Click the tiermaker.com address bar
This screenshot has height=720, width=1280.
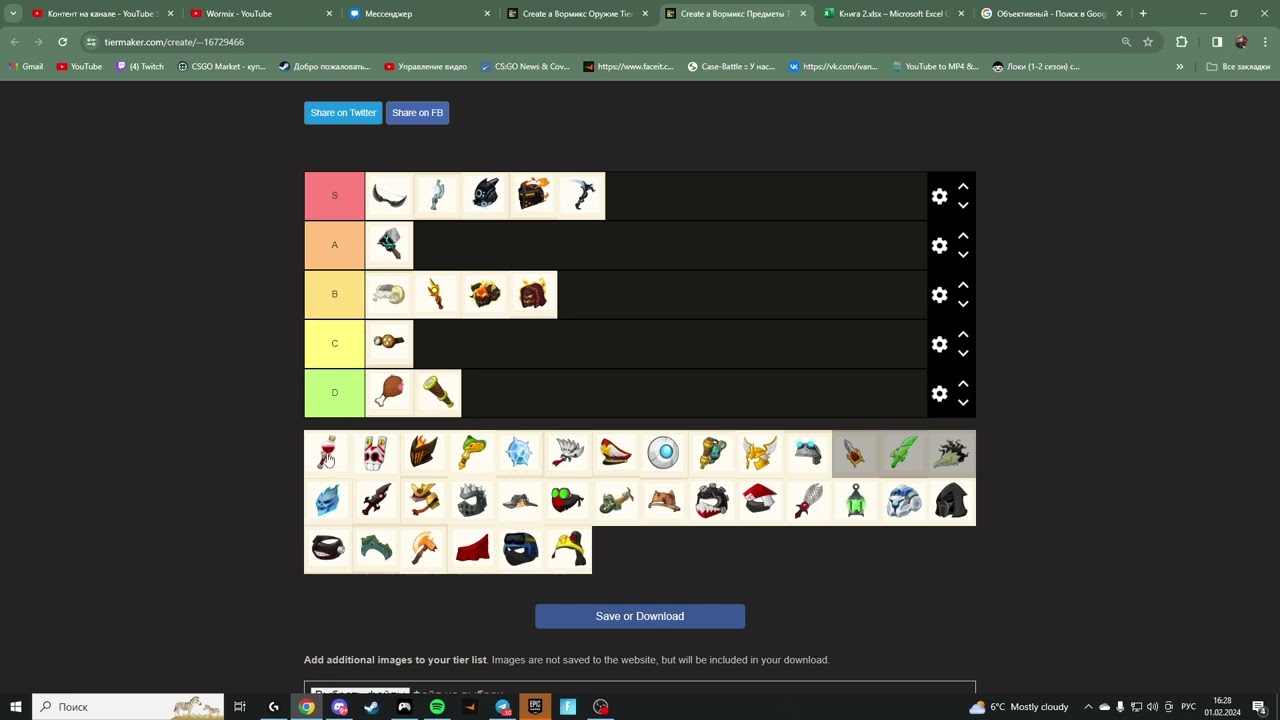coord(600,42)
